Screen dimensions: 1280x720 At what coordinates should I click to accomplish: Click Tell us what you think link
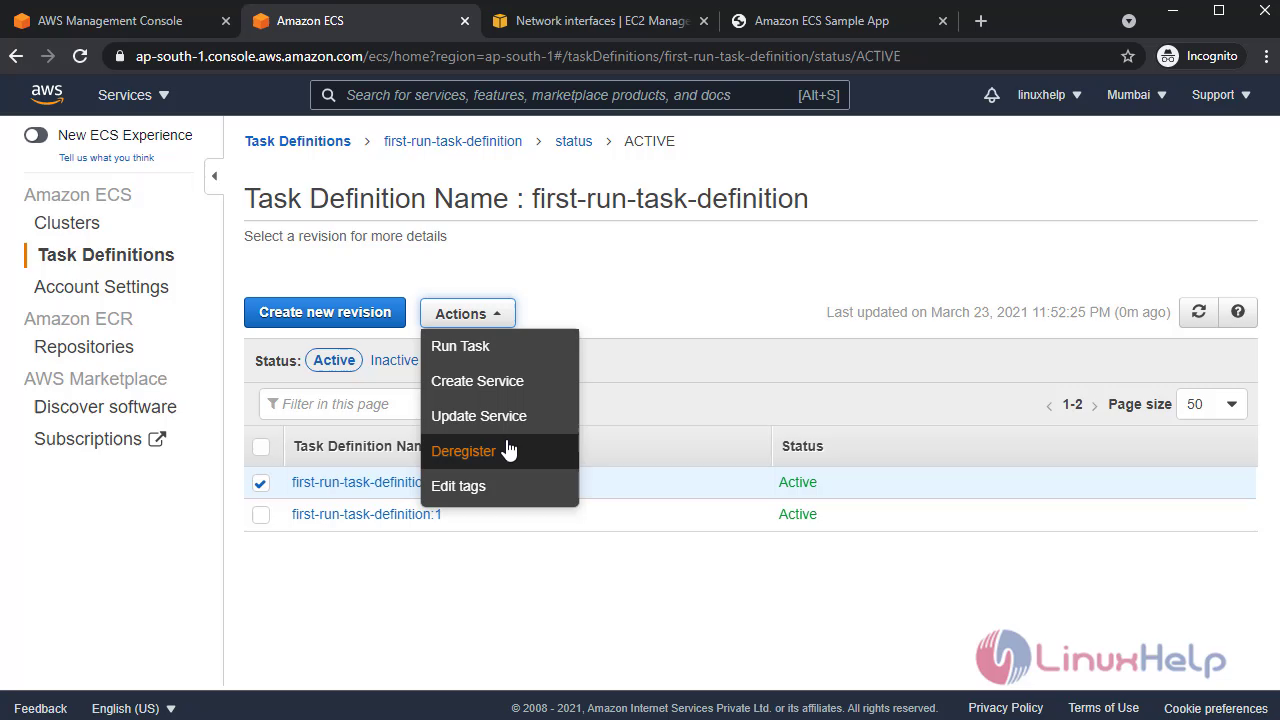[107, 158]
